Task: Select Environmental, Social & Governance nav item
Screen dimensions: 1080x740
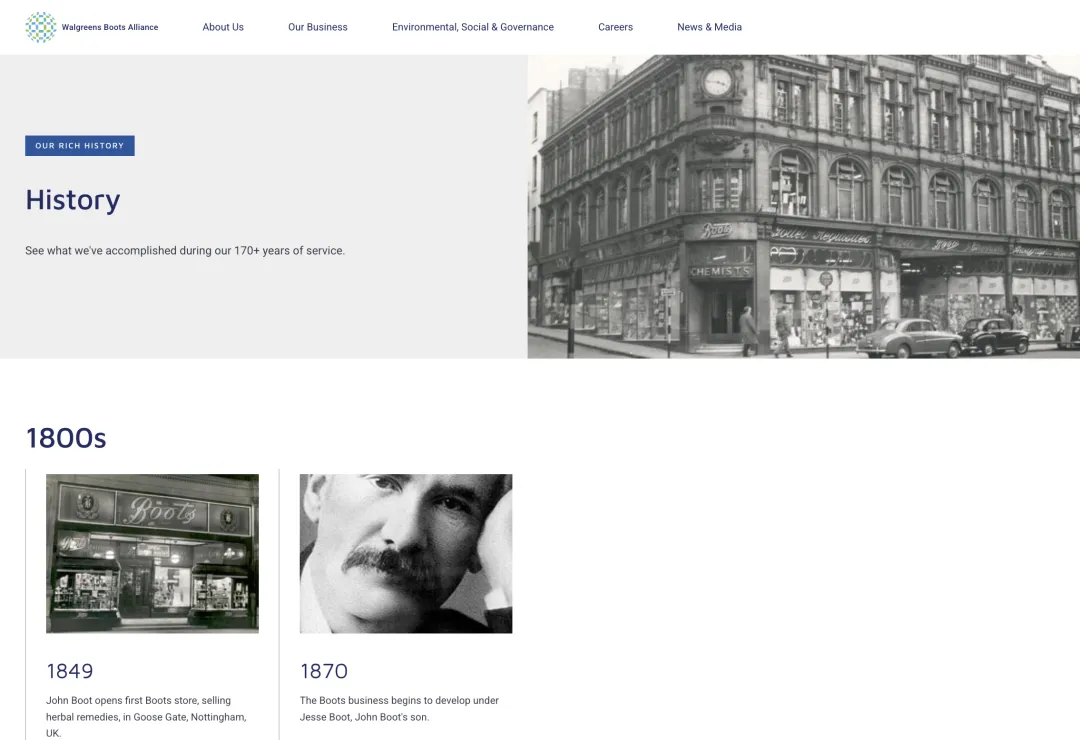Action: 473,27
